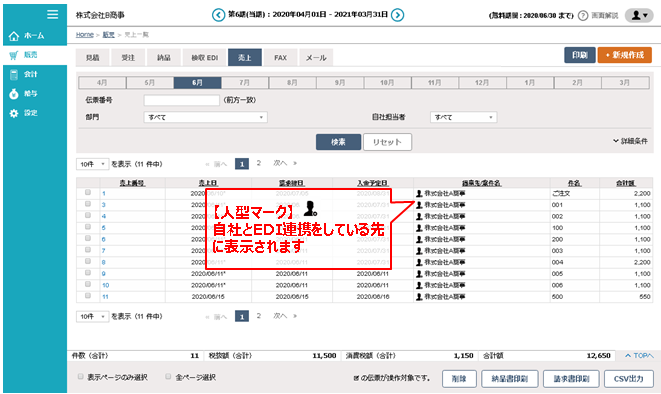Click person mark icon in row 11
The height and width of the screenshot is (394, 661).
click(x=419, y=297)
